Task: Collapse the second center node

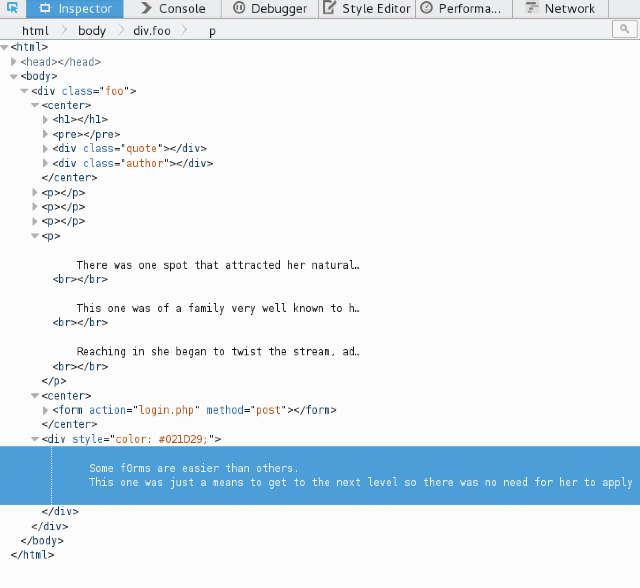Action: (35, 395)
